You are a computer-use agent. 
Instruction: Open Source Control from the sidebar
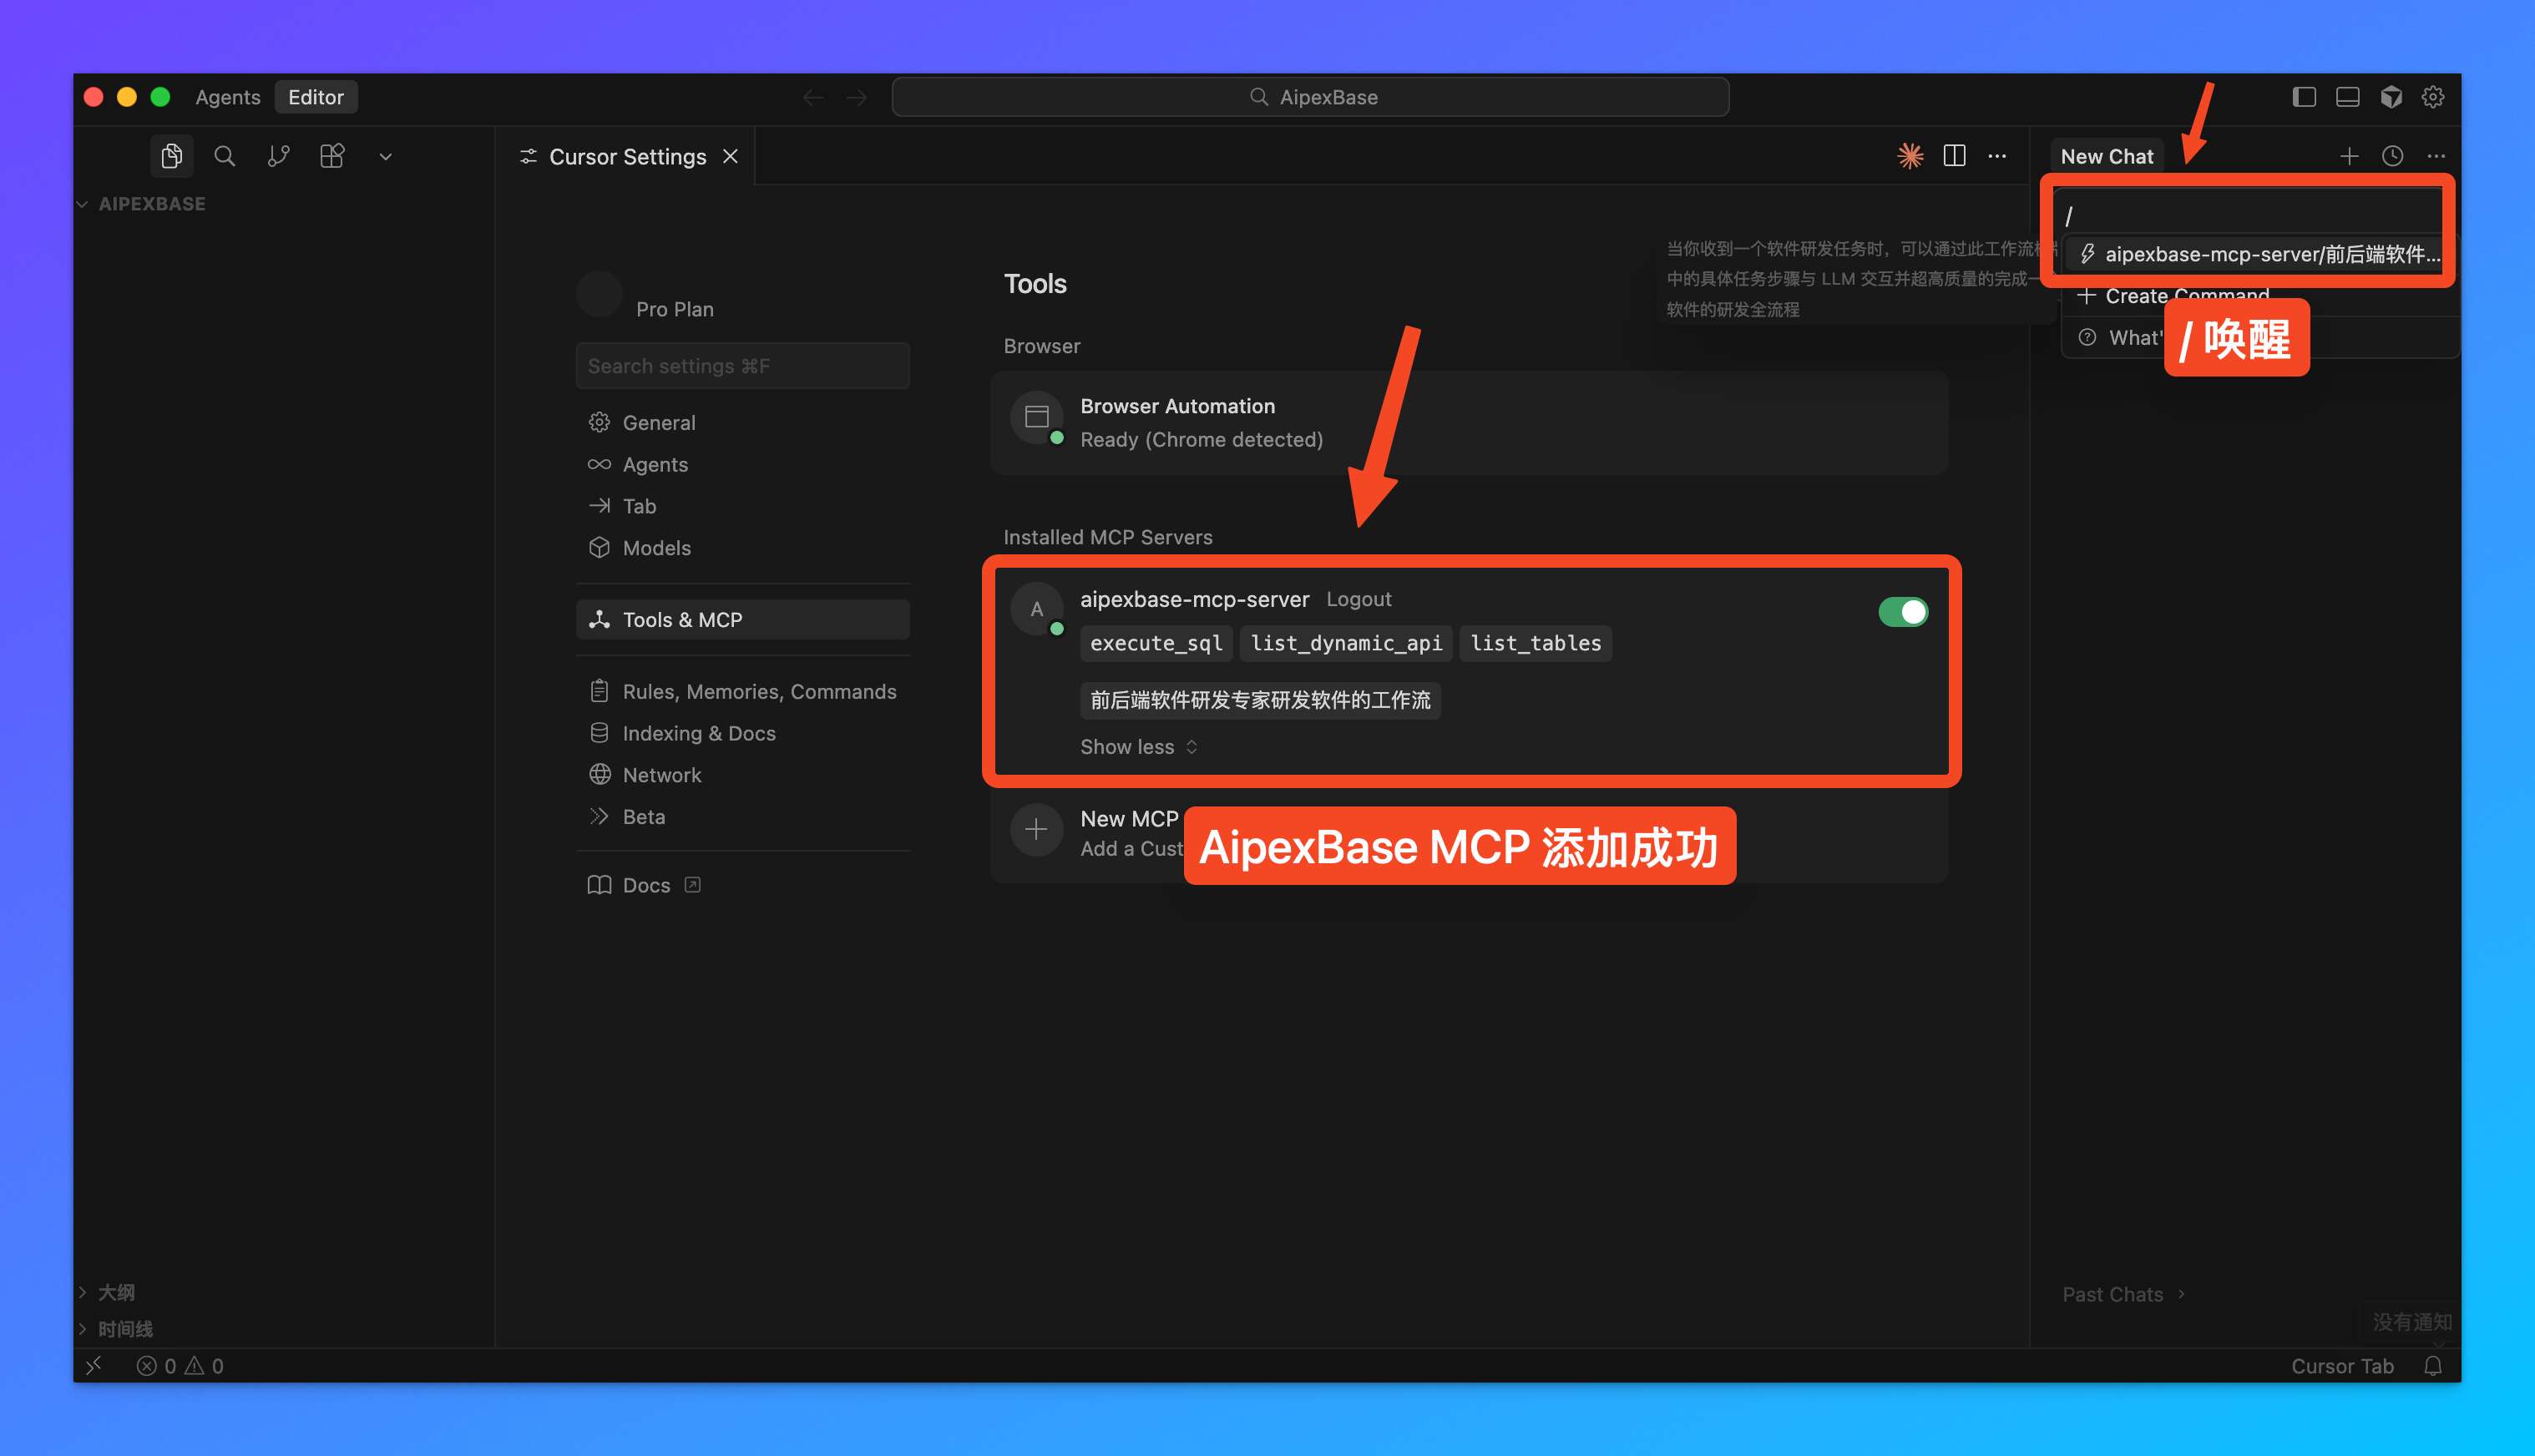point(279,156)
